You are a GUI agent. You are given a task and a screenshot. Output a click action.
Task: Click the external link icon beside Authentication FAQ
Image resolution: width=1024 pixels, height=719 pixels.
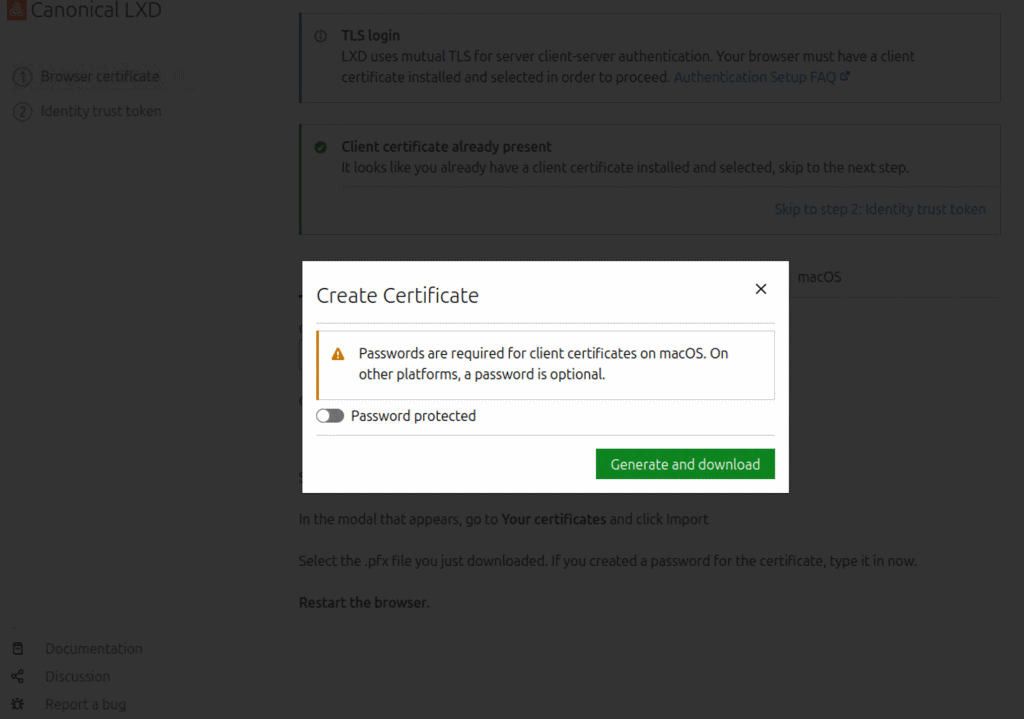[x=845, y=76]
